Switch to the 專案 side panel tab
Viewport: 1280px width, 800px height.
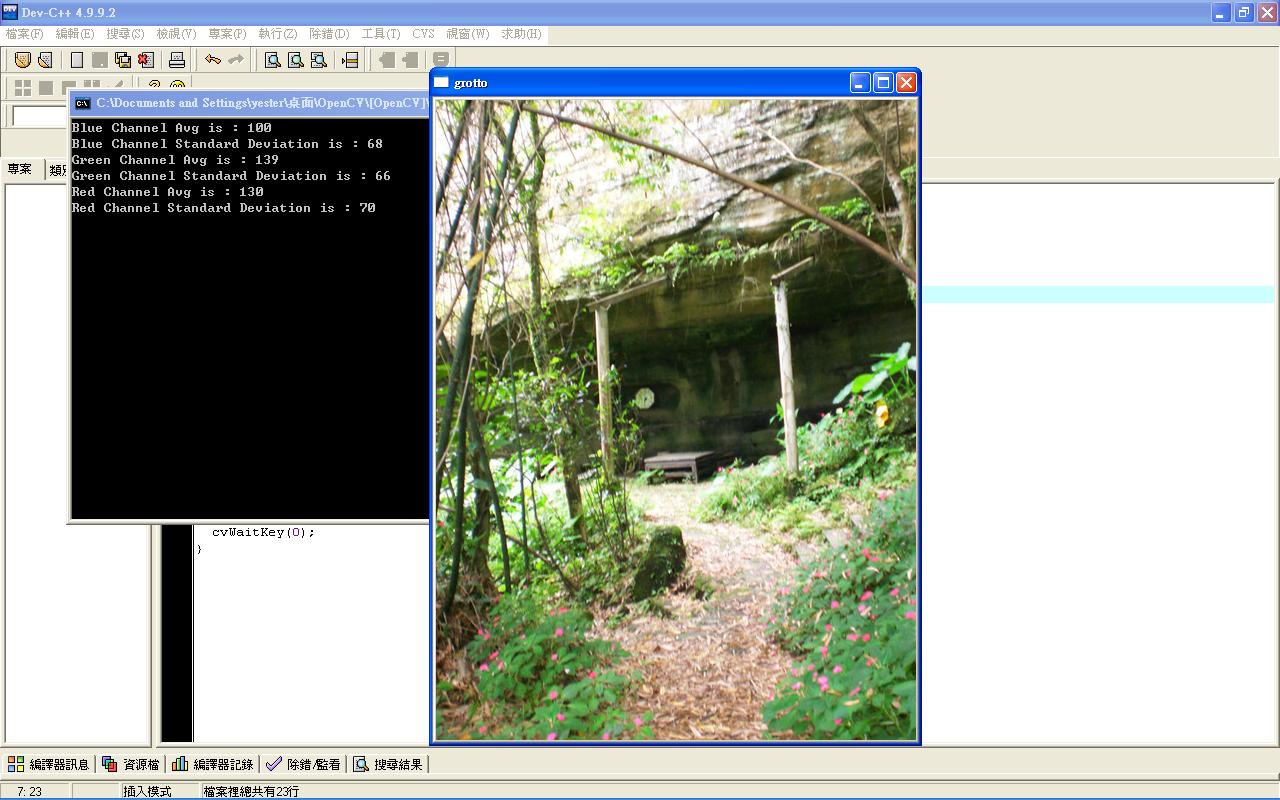point(20,169)
